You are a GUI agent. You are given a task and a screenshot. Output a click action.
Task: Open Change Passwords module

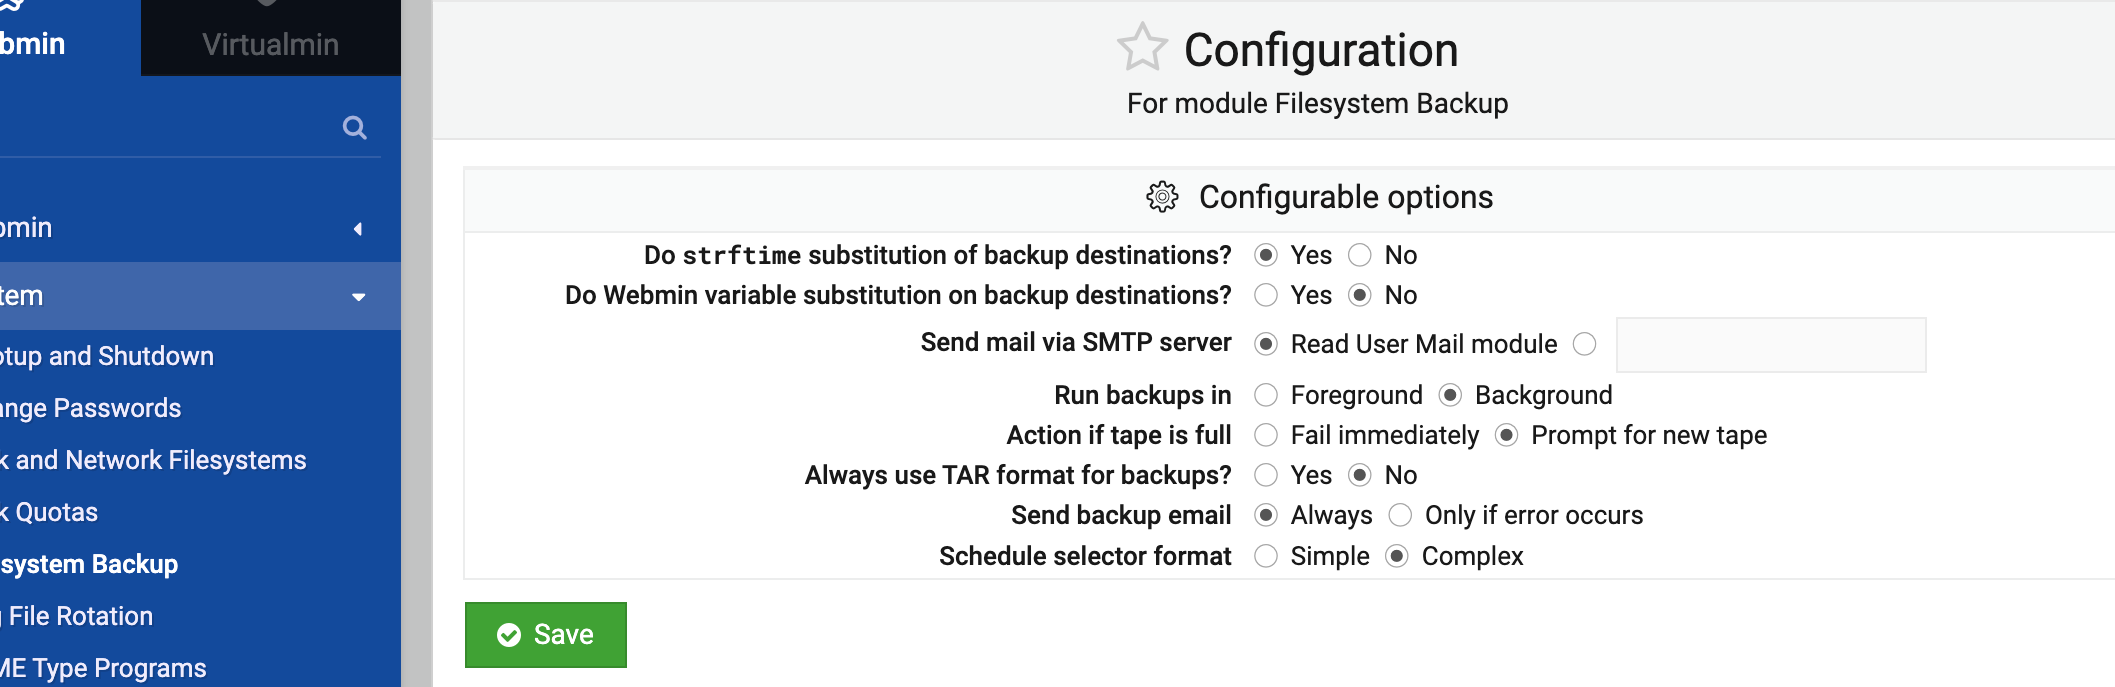[x=90, y=409]
